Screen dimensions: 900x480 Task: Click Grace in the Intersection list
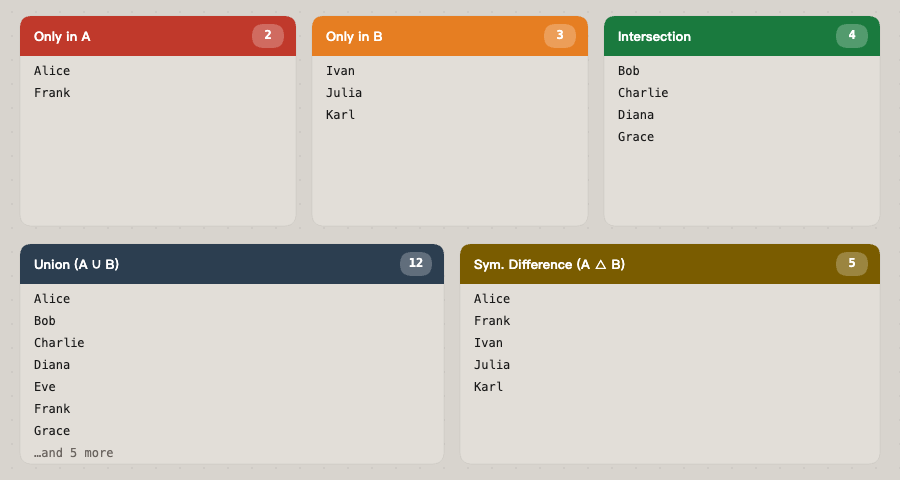636,137
